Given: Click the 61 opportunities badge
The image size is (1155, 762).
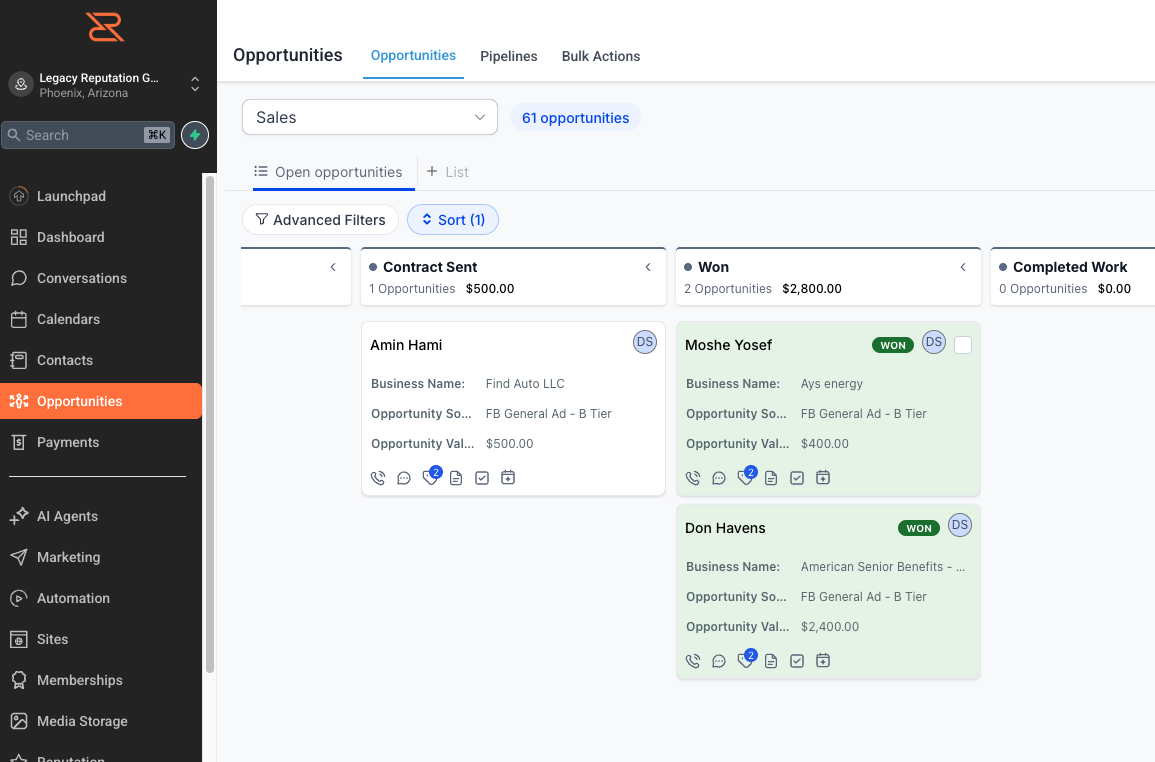Looking at the screenshot, I should [x=575, y=118].
